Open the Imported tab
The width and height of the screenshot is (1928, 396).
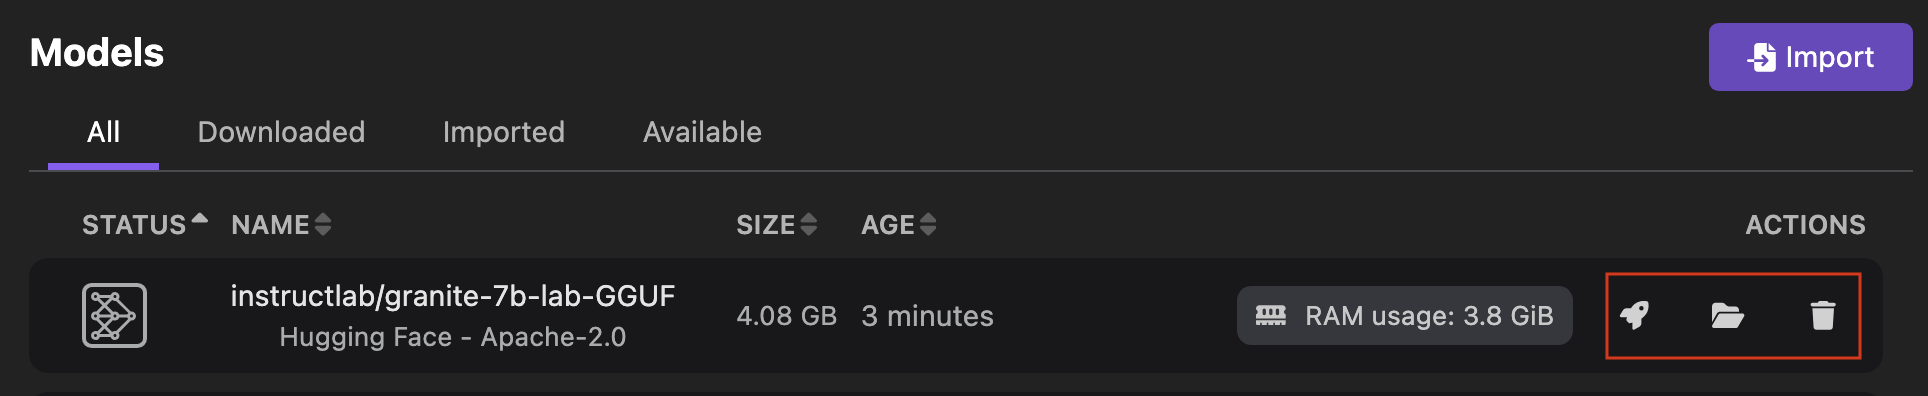504,133
